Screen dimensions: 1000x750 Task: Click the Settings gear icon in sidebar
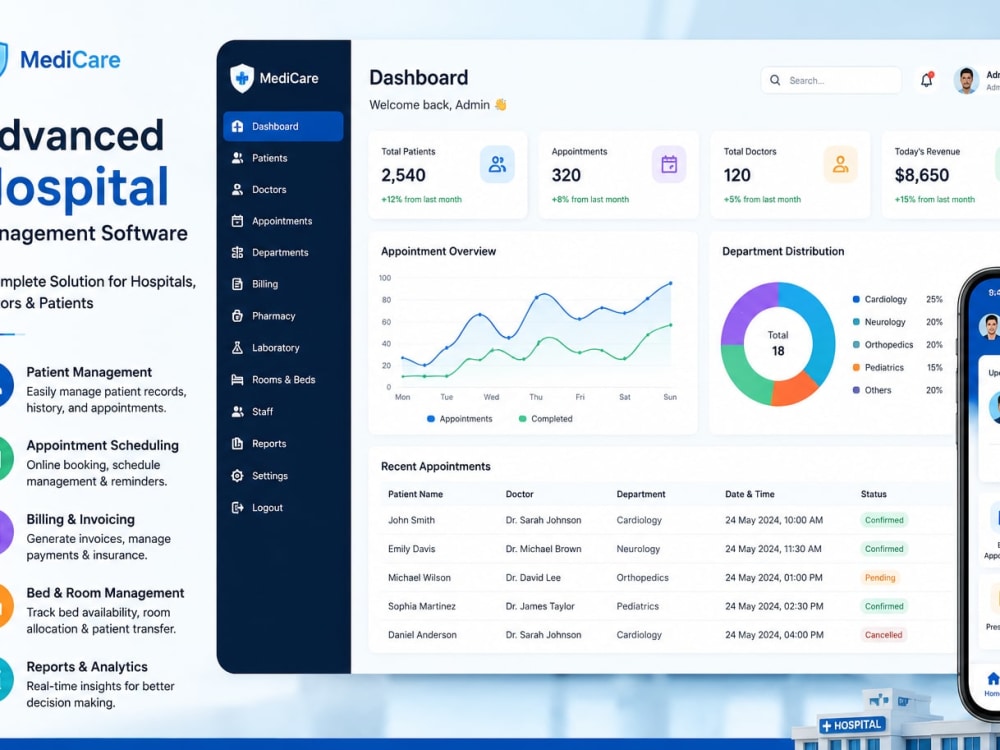237,476
